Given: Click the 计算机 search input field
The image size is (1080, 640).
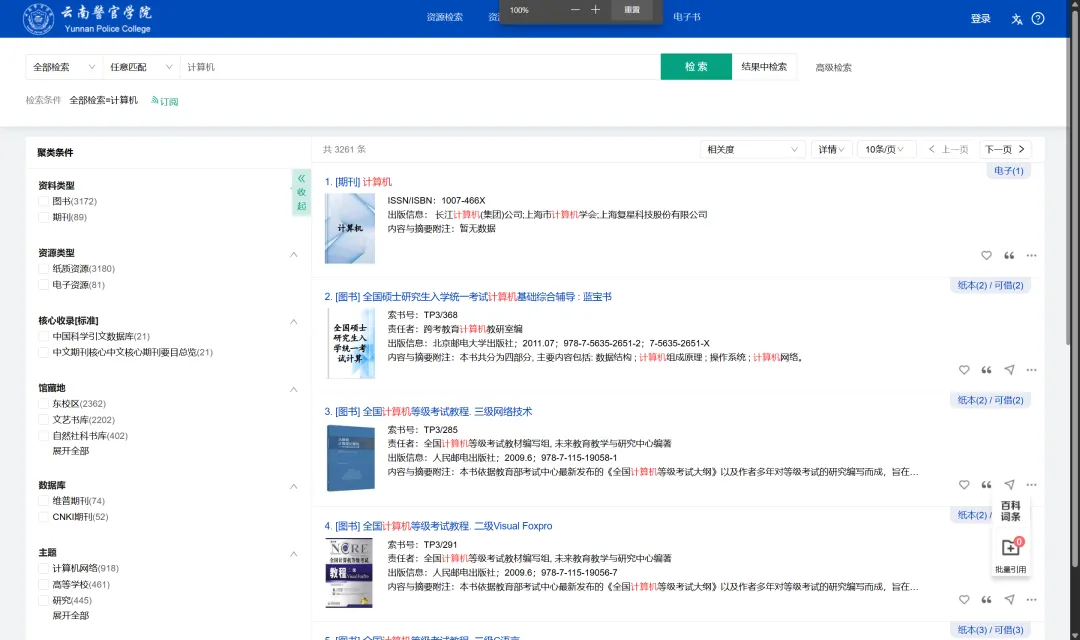Looking at the screenshot, I should click(x=400, y=66).
